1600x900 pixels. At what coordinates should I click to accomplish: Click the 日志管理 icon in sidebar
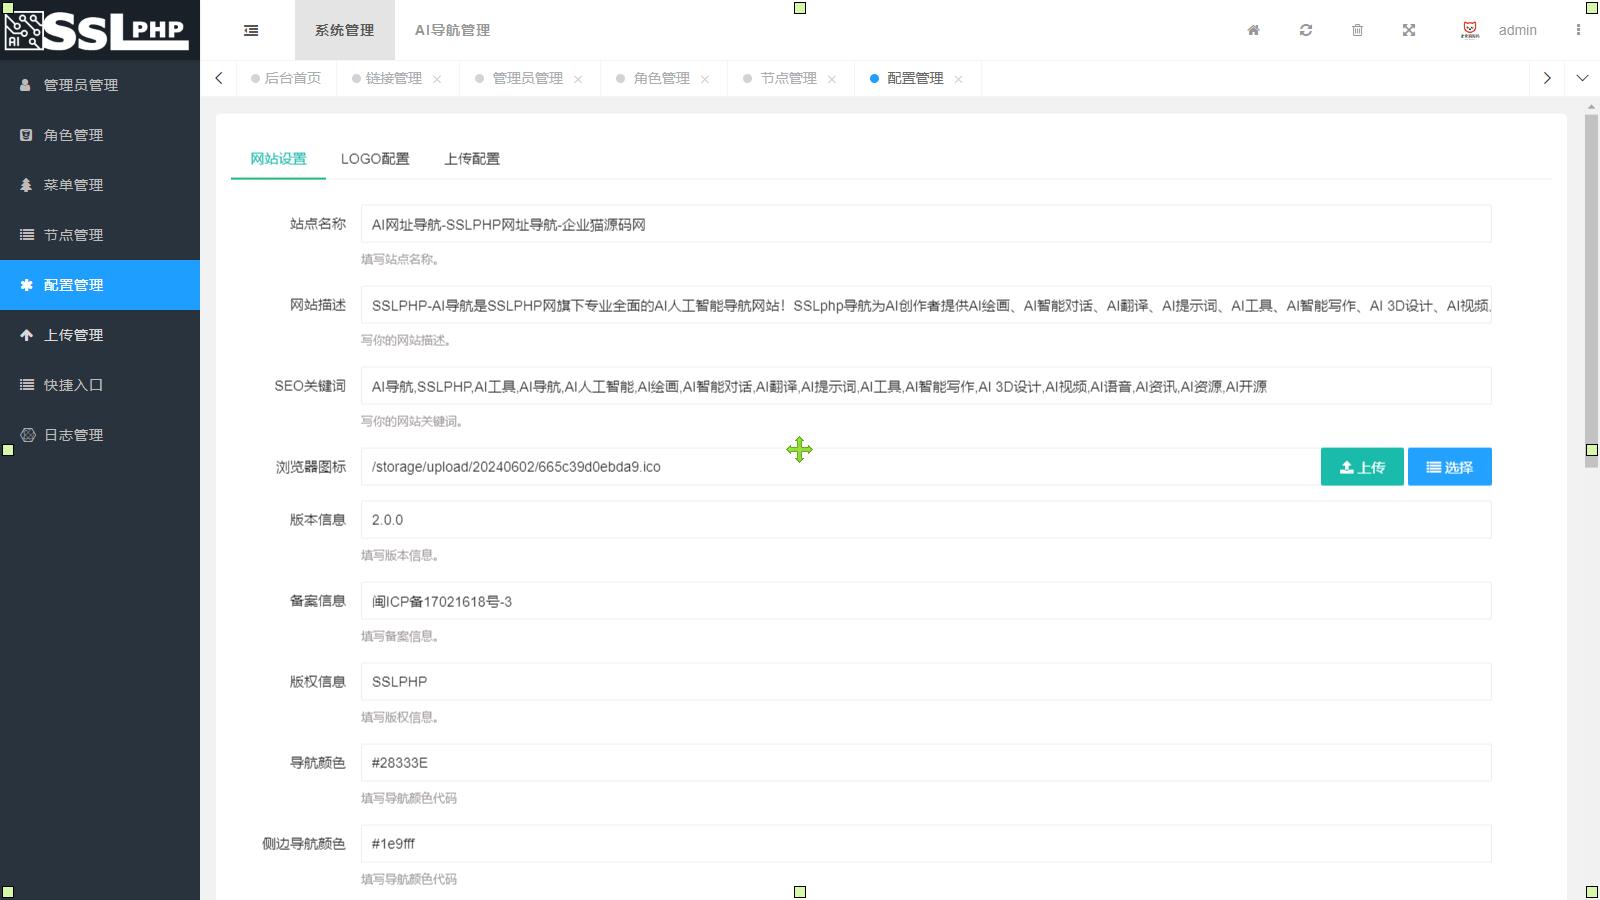click(x=27, y=435)
